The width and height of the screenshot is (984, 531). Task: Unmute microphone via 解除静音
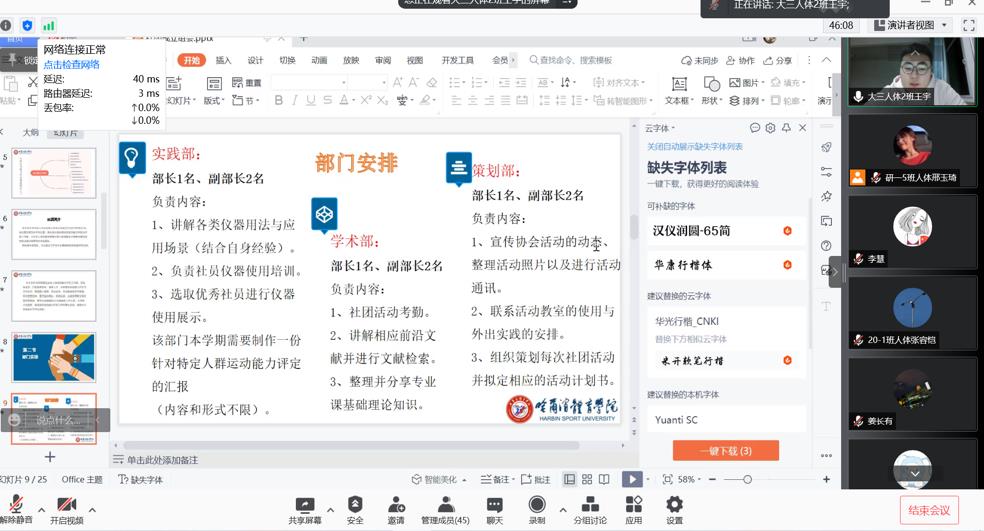pyautogui.click(x=14, y=505)
